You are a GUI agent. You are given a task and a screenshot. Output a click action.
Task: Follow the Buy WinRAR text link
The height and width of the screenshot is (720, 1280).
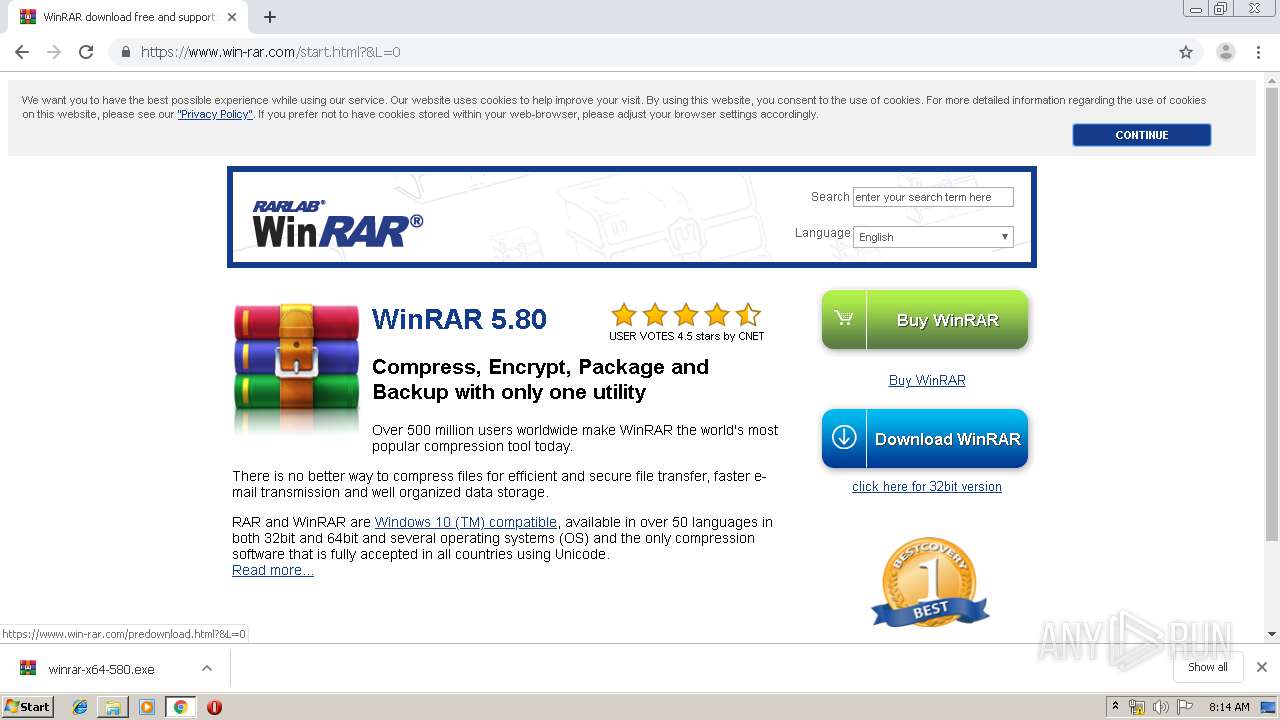[x=927, y=380]
